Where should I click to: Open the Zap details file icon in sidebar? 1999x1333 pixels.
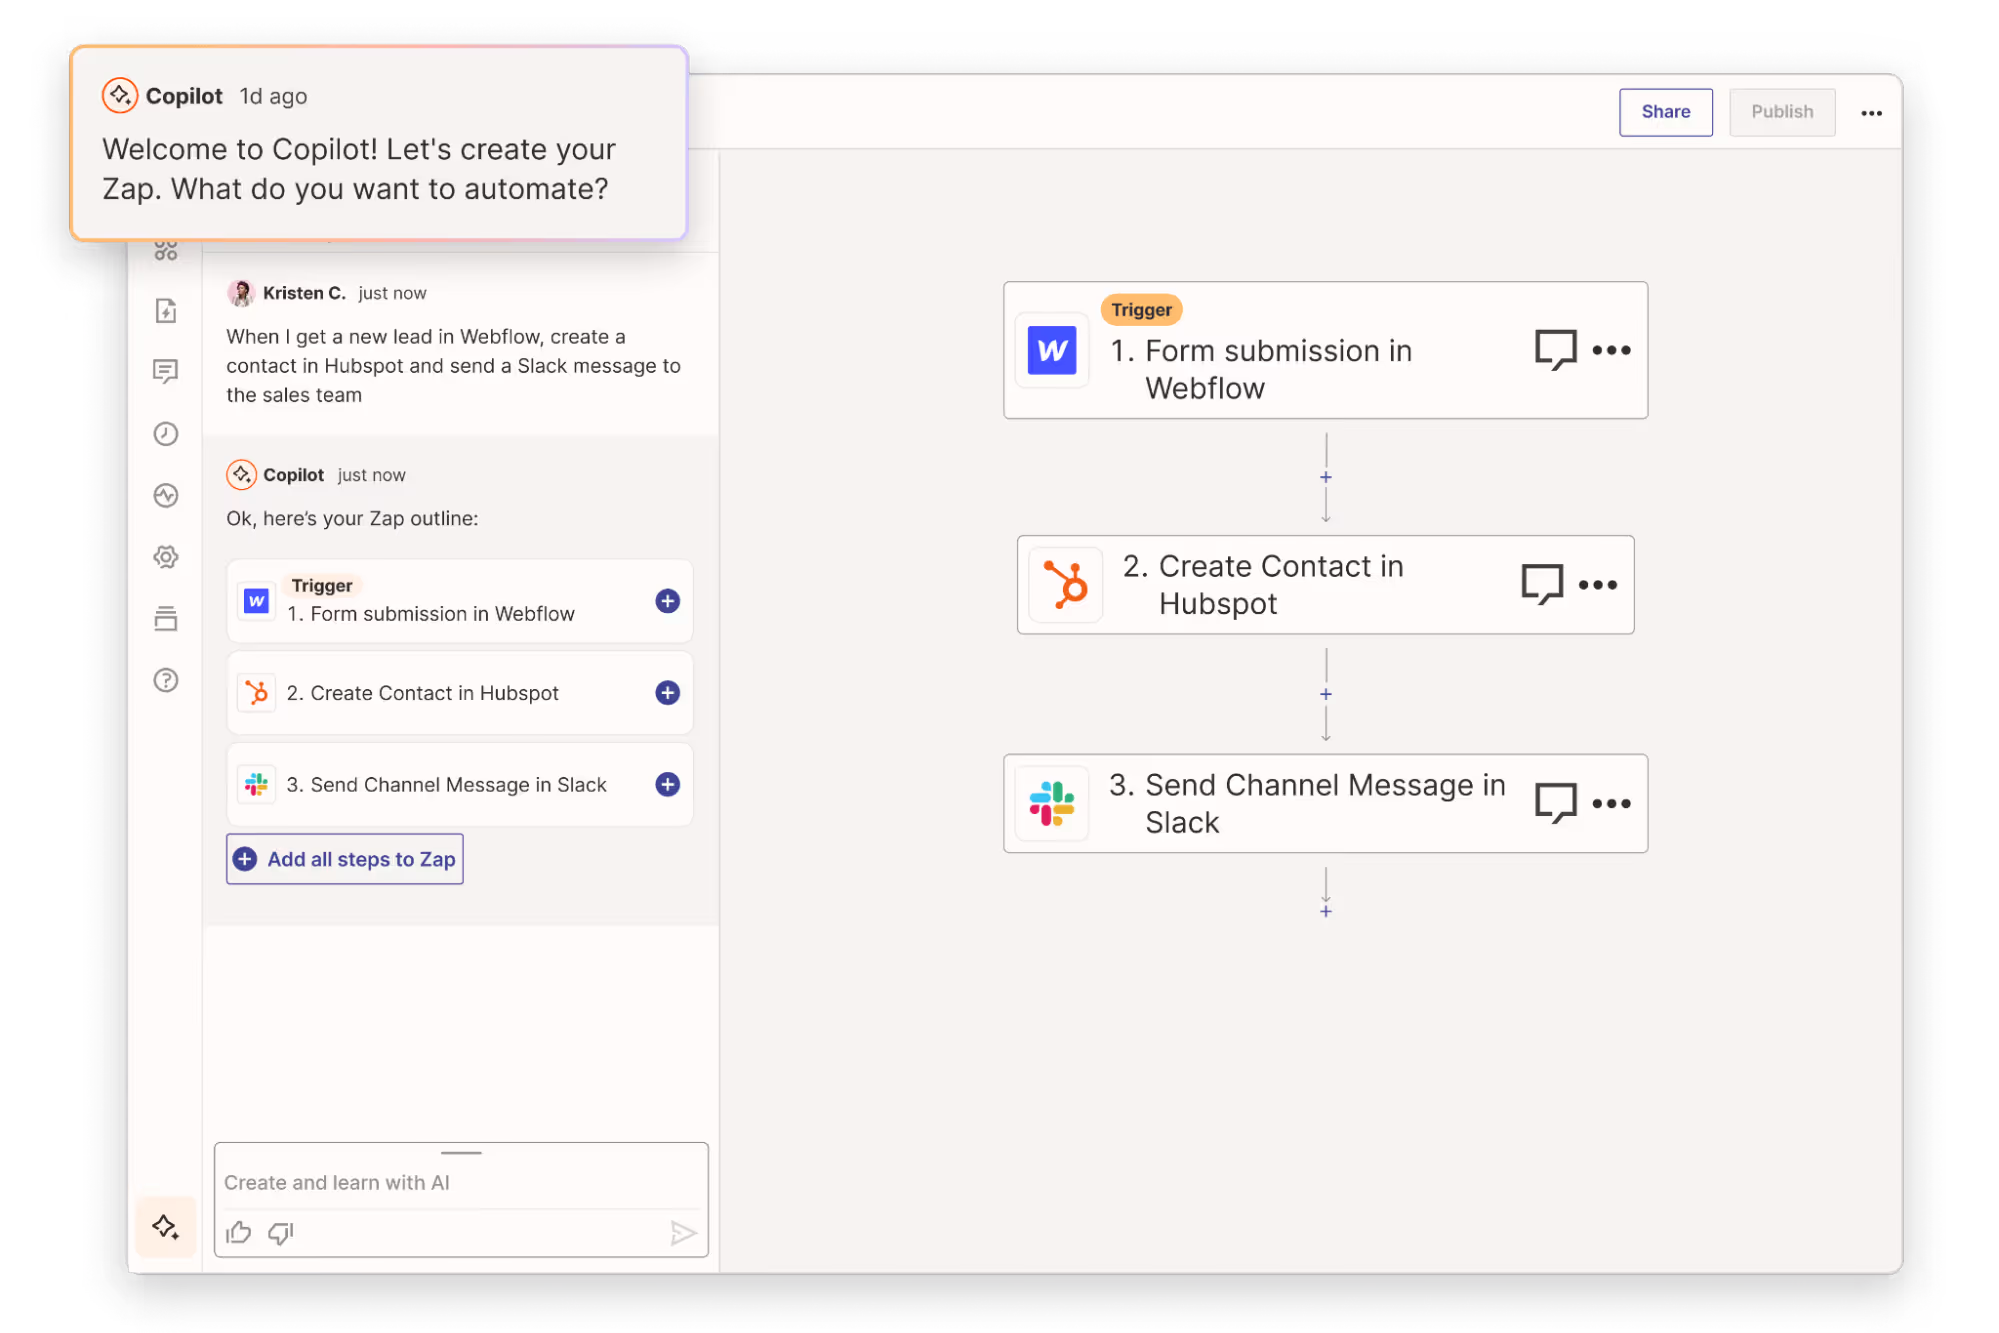coord(166,311)
